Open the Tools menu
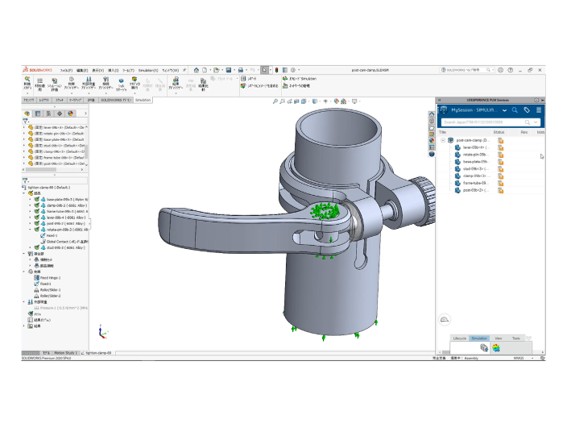Screen dimensions: 567x426 [x=128, y=70]
